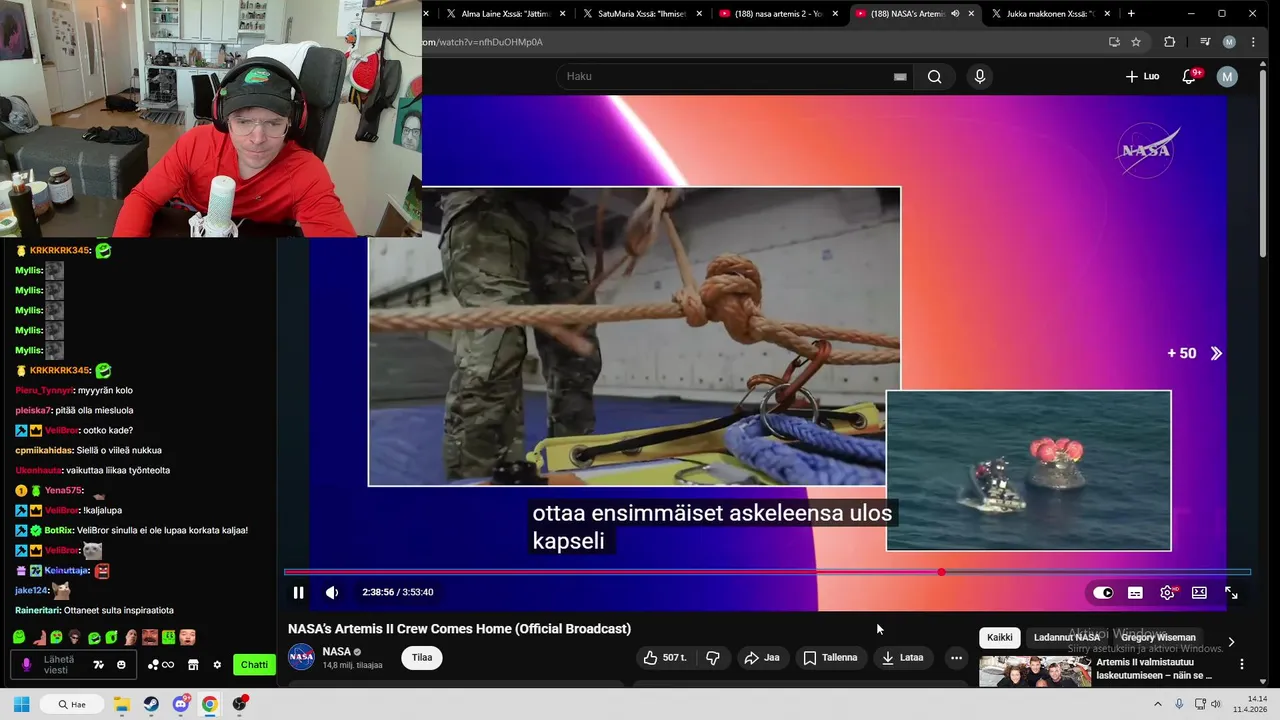Viewport: 1280px width, 720px height.
Task: Share the video via Jaa button
Action: coord(762,657)
